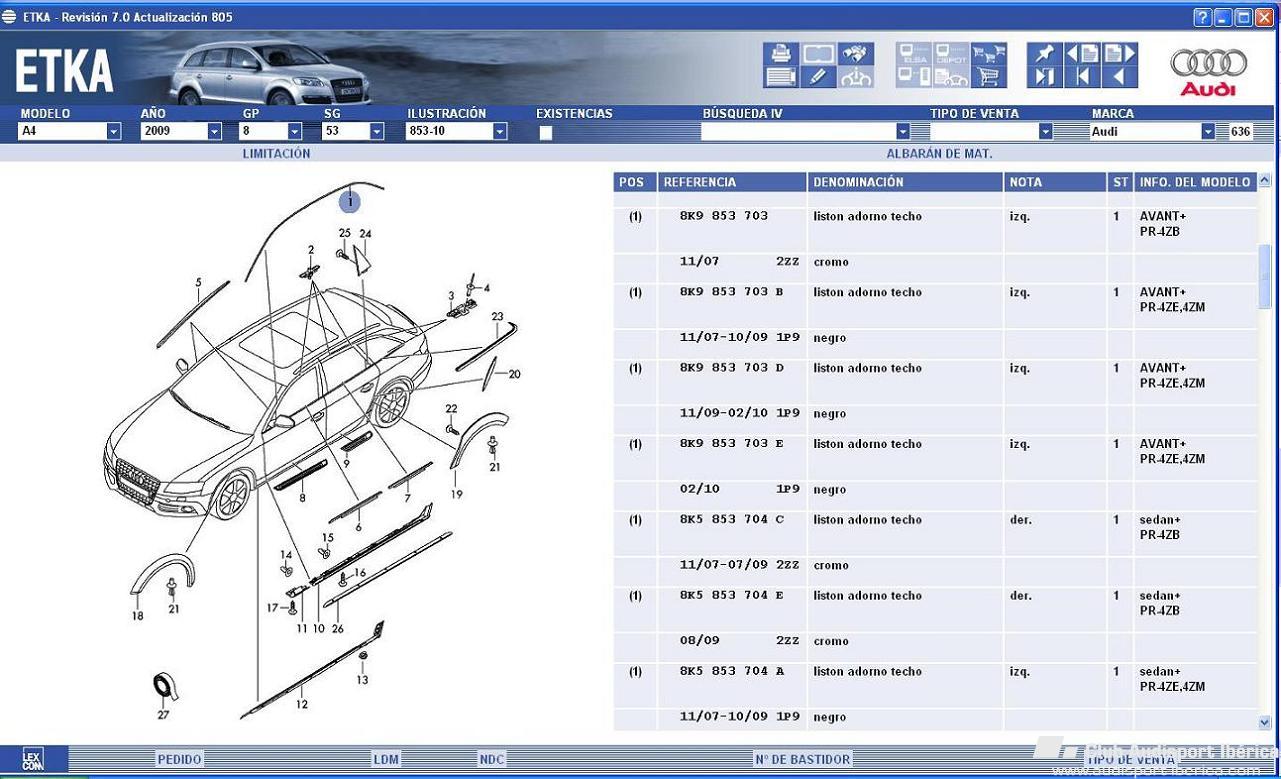The height and width of the screenshot is (779, 1281).
Task: Click callout number 23 on the diagram
Action: 497,316
